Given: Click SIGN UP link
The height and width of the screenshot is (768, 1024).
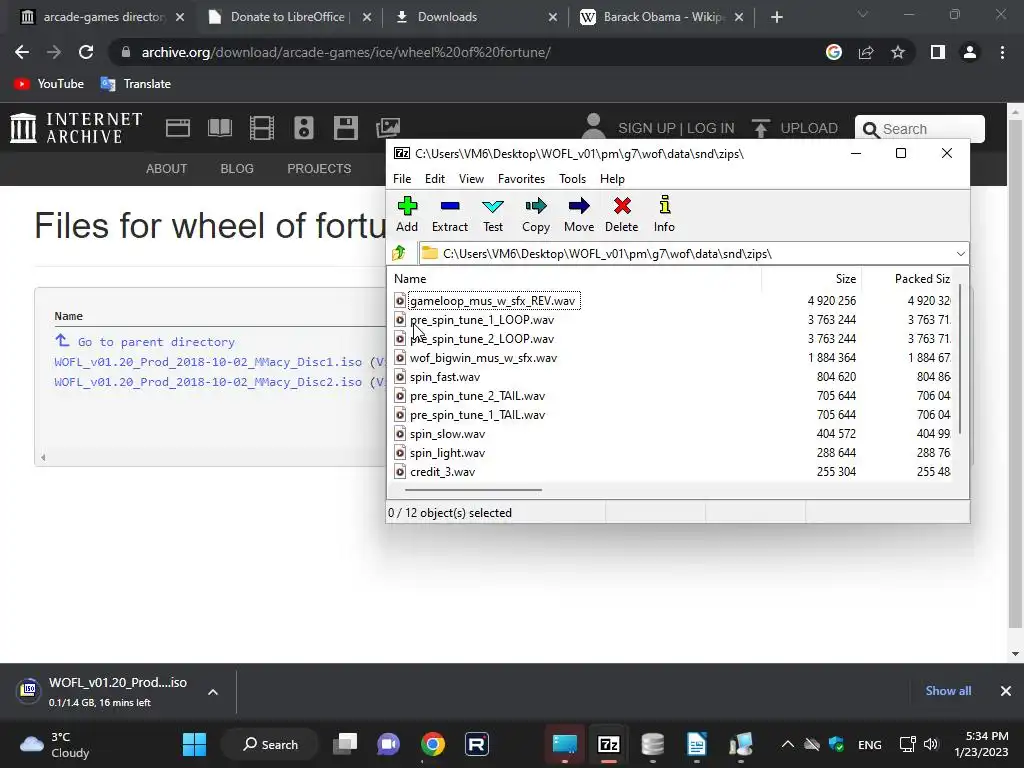Looking at the screenshot, I should 647,128.
